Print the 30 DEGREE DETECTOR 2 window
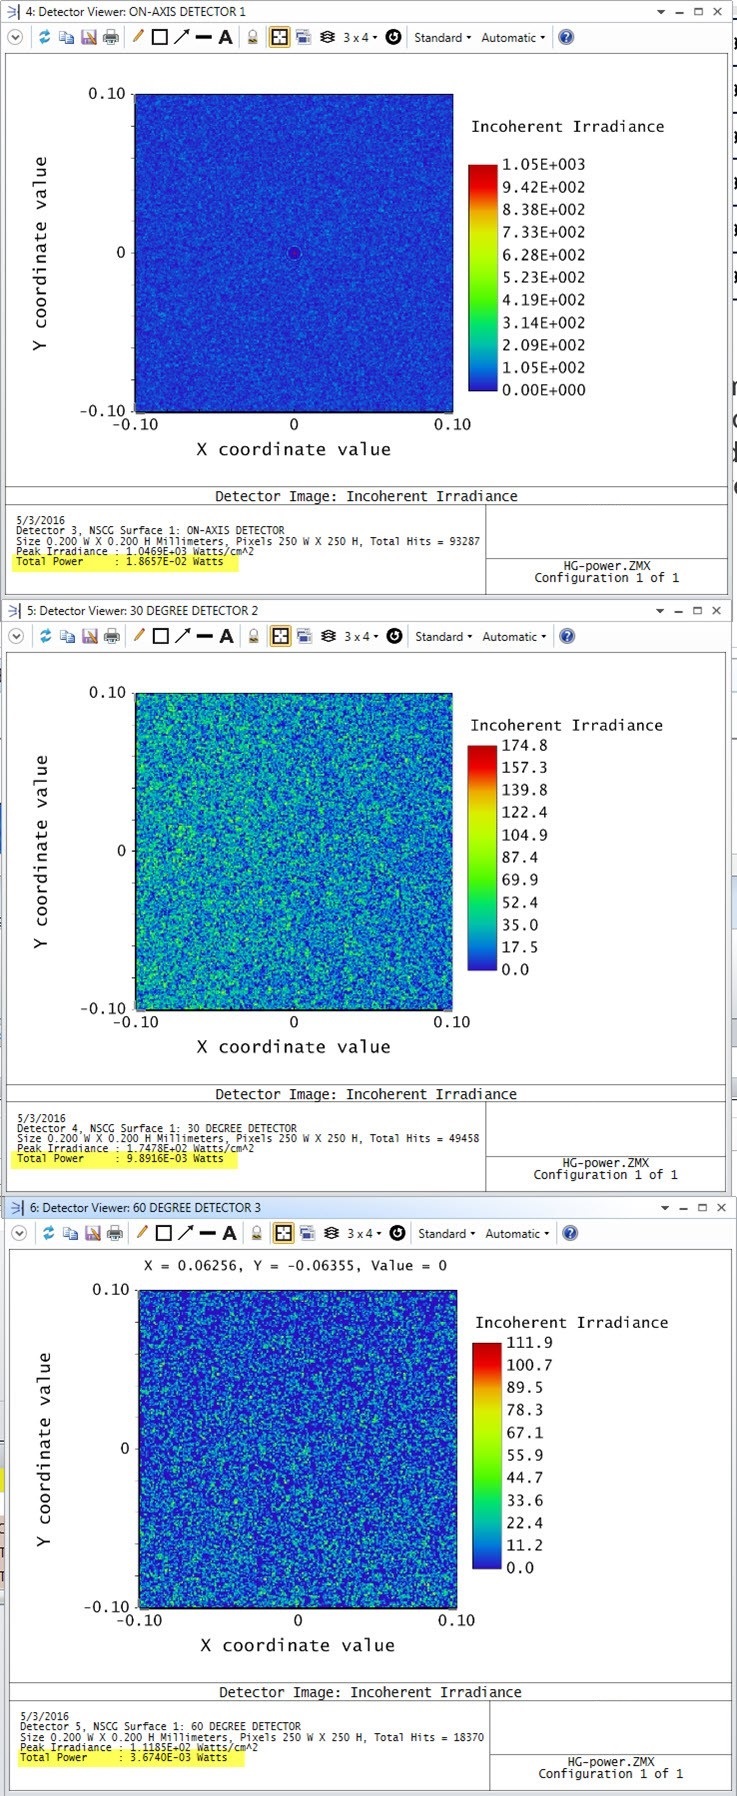The height and width of the screenshot is (1796, 737). click(x=111, y=636)
